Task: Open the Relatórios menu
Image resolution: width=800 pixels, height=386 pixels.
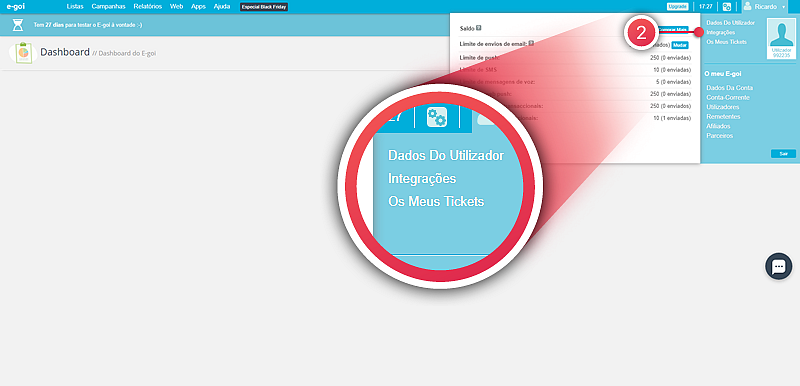Action: tap(147, 7)
